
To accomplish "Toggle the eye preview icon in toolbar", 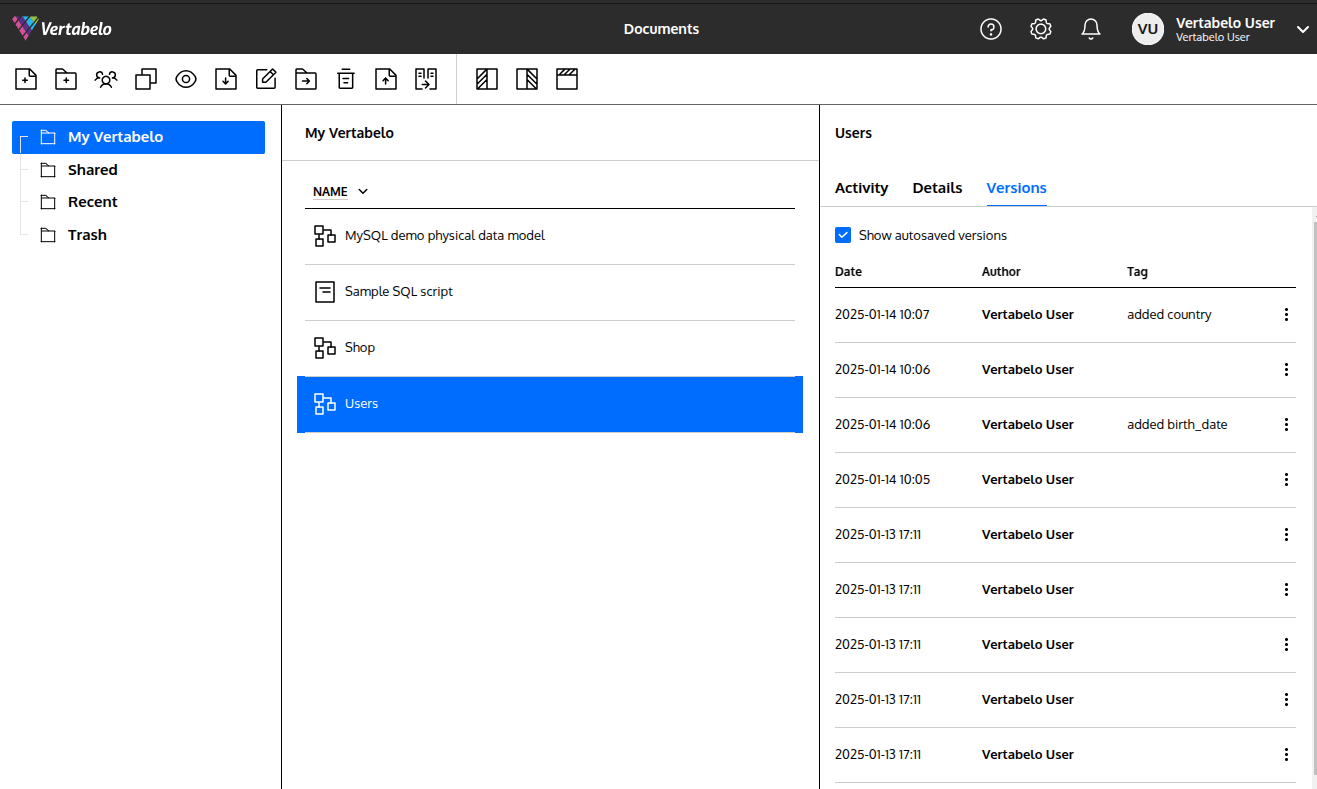I will tap(186, 79).
